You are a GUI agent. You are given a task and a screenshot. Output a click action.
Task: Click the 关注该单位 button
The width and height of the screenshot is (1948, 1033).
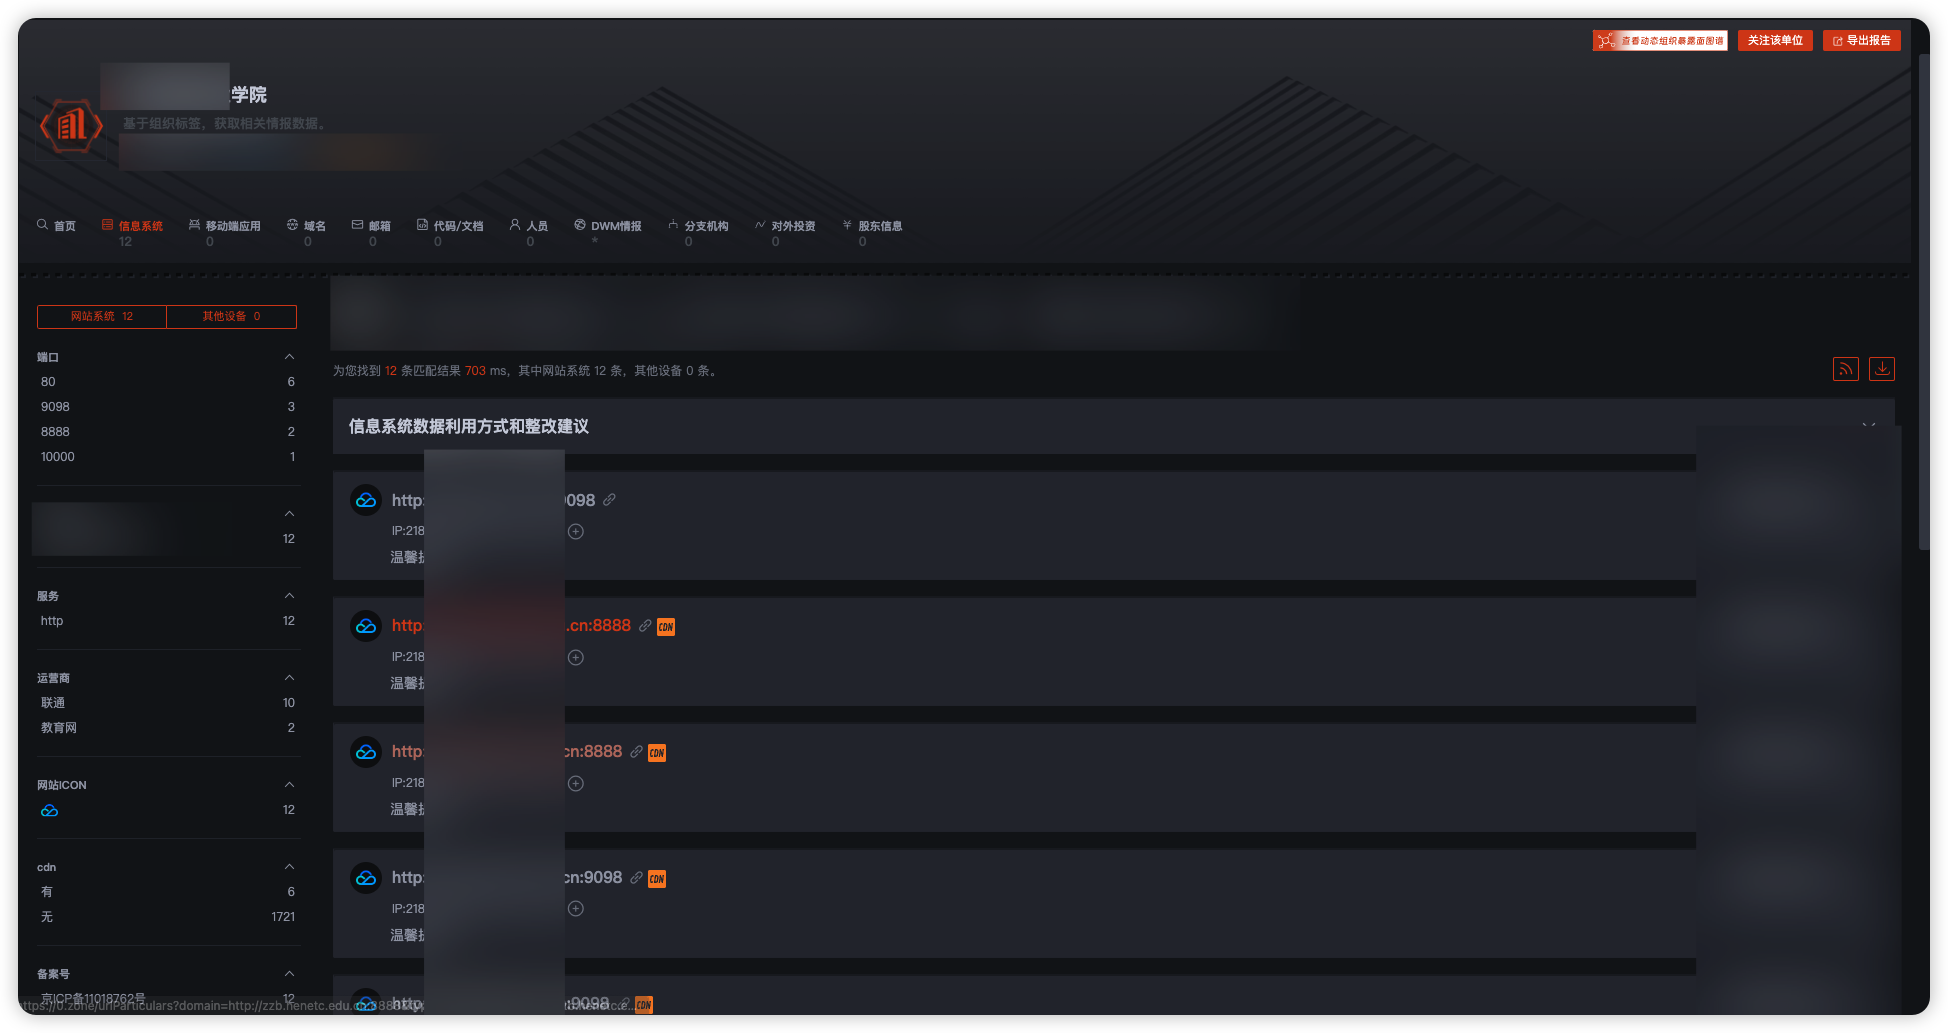click(1775, 40)
